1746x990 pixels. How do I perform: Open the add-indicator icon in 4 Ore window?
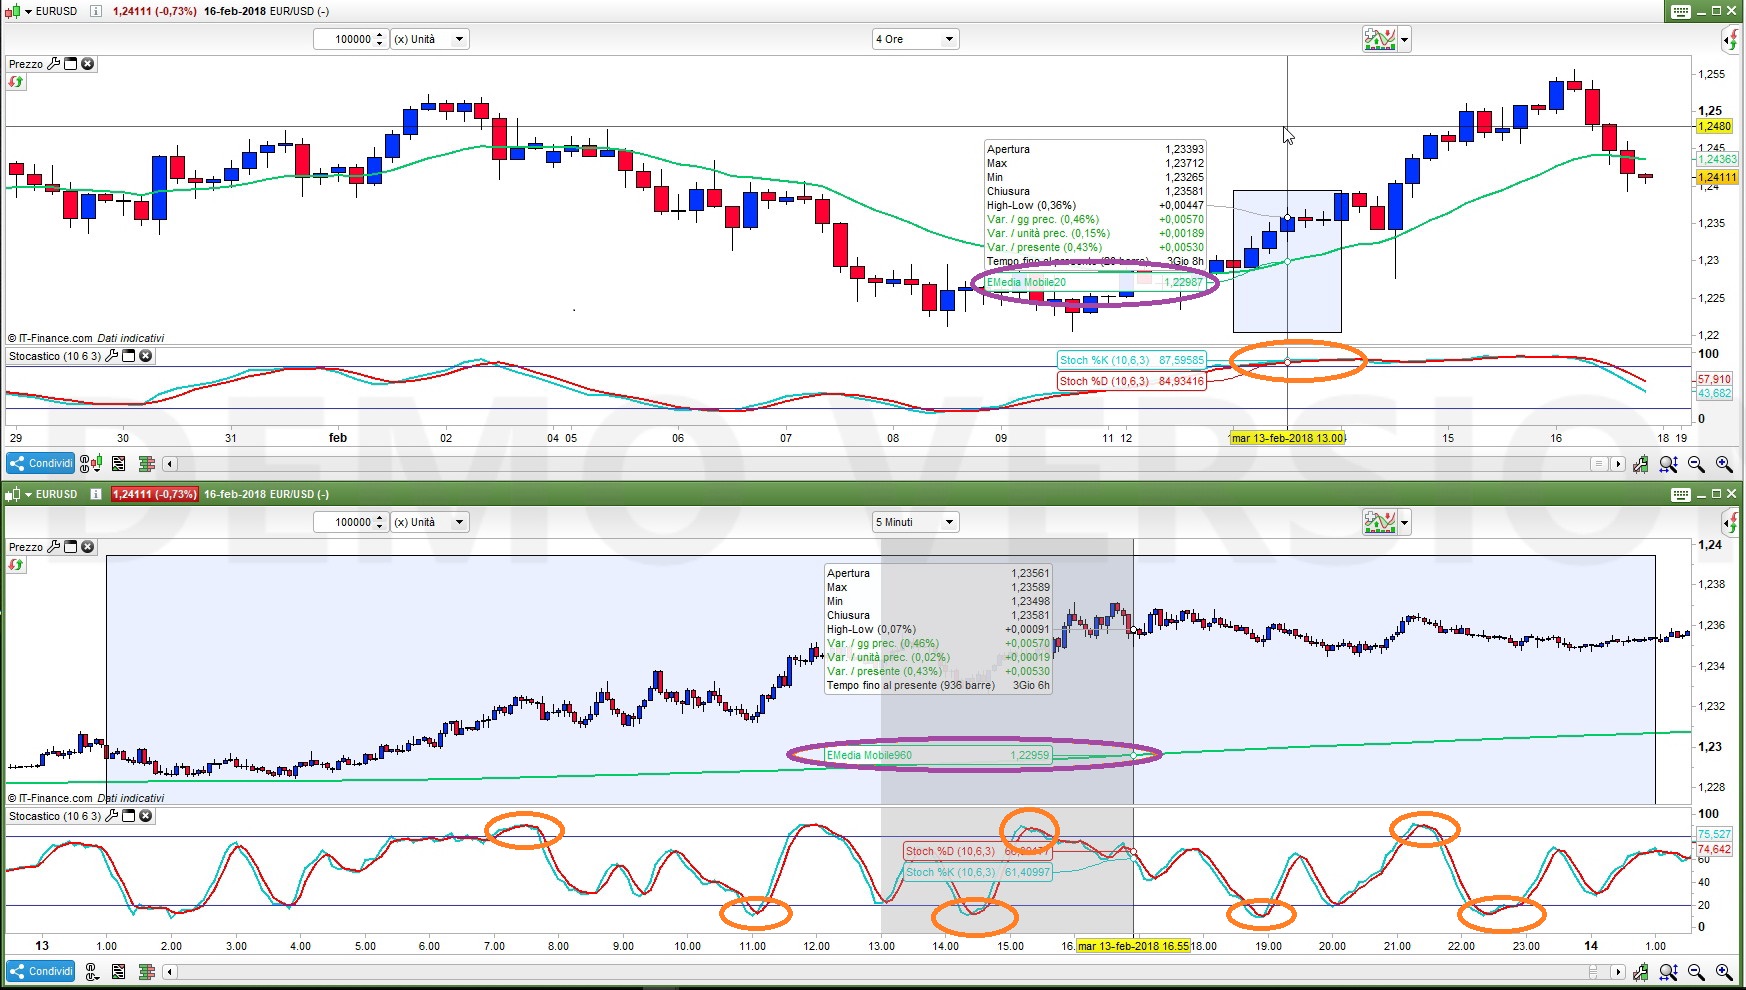tap(1380, 40)
